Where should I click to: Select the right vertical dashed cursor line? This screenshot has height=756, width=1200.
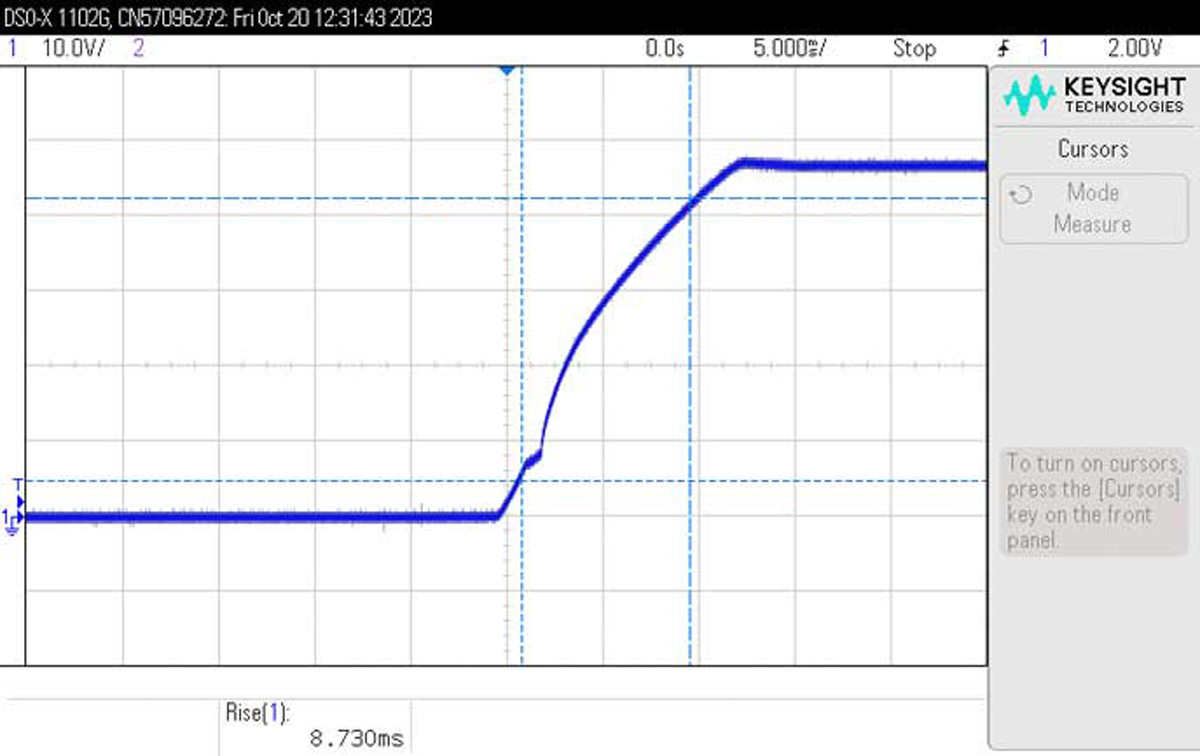[x=690, y=400]
